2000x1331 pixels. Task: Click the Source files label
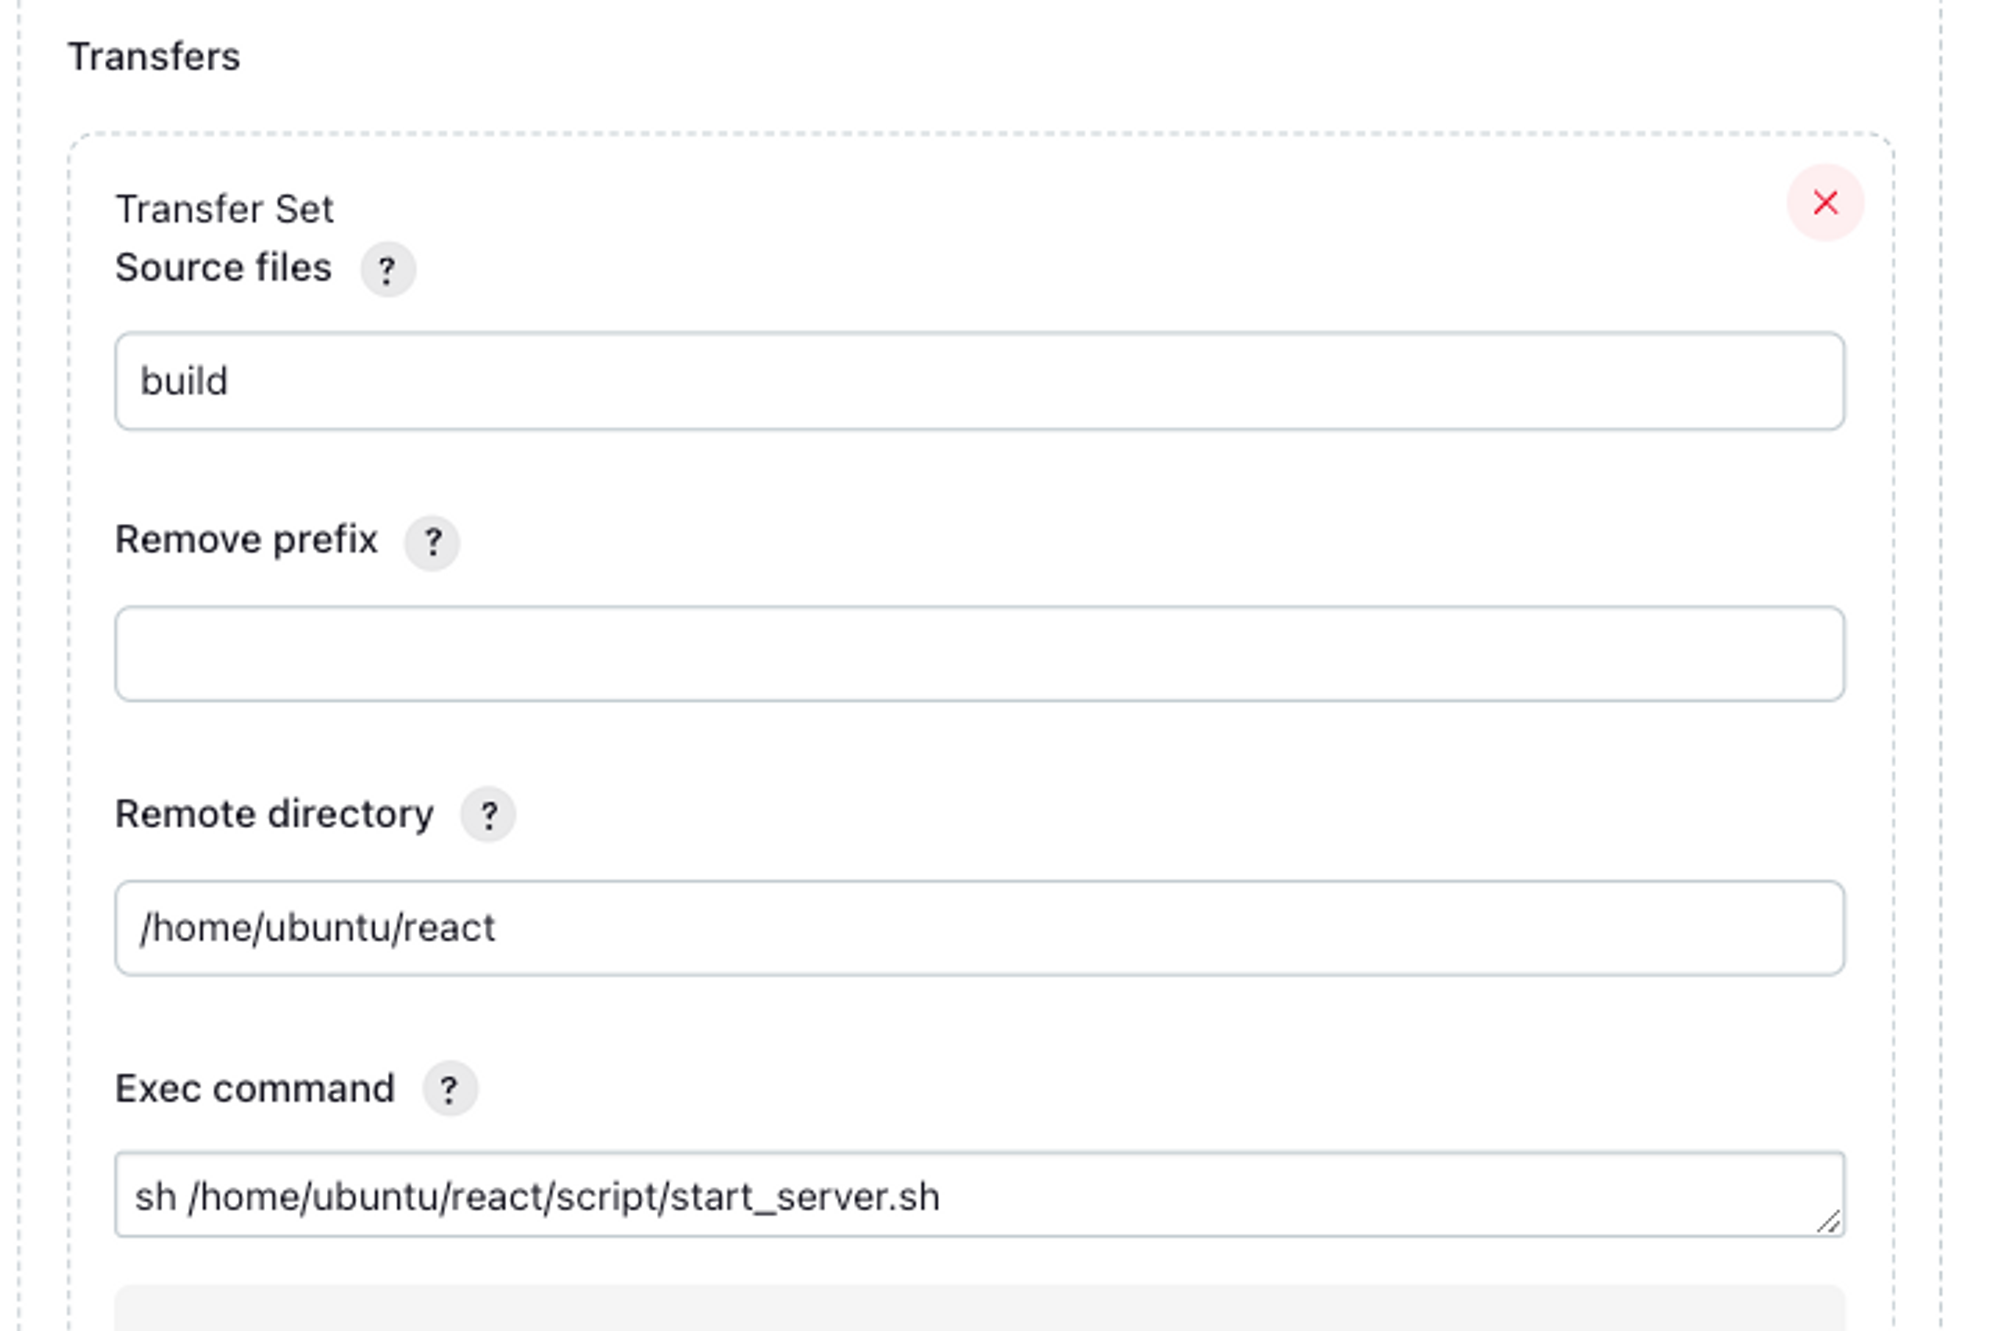tap(223, 268)
